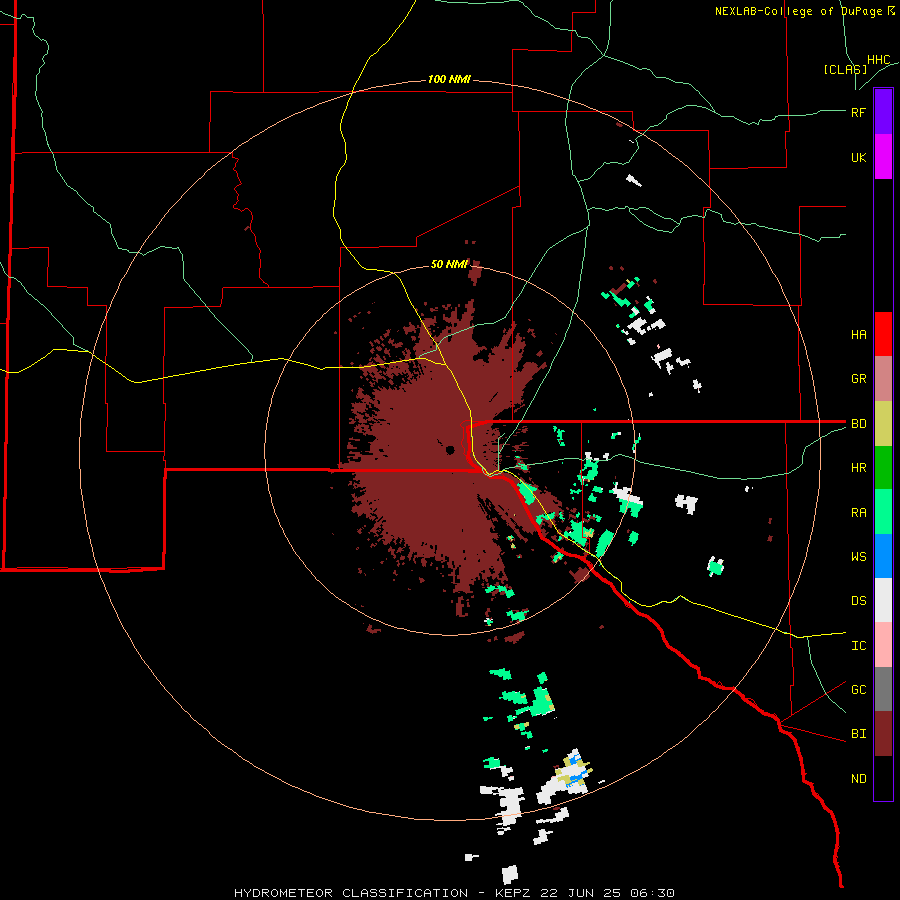Select the BD yellow legend swatch

tap(883, 423)
